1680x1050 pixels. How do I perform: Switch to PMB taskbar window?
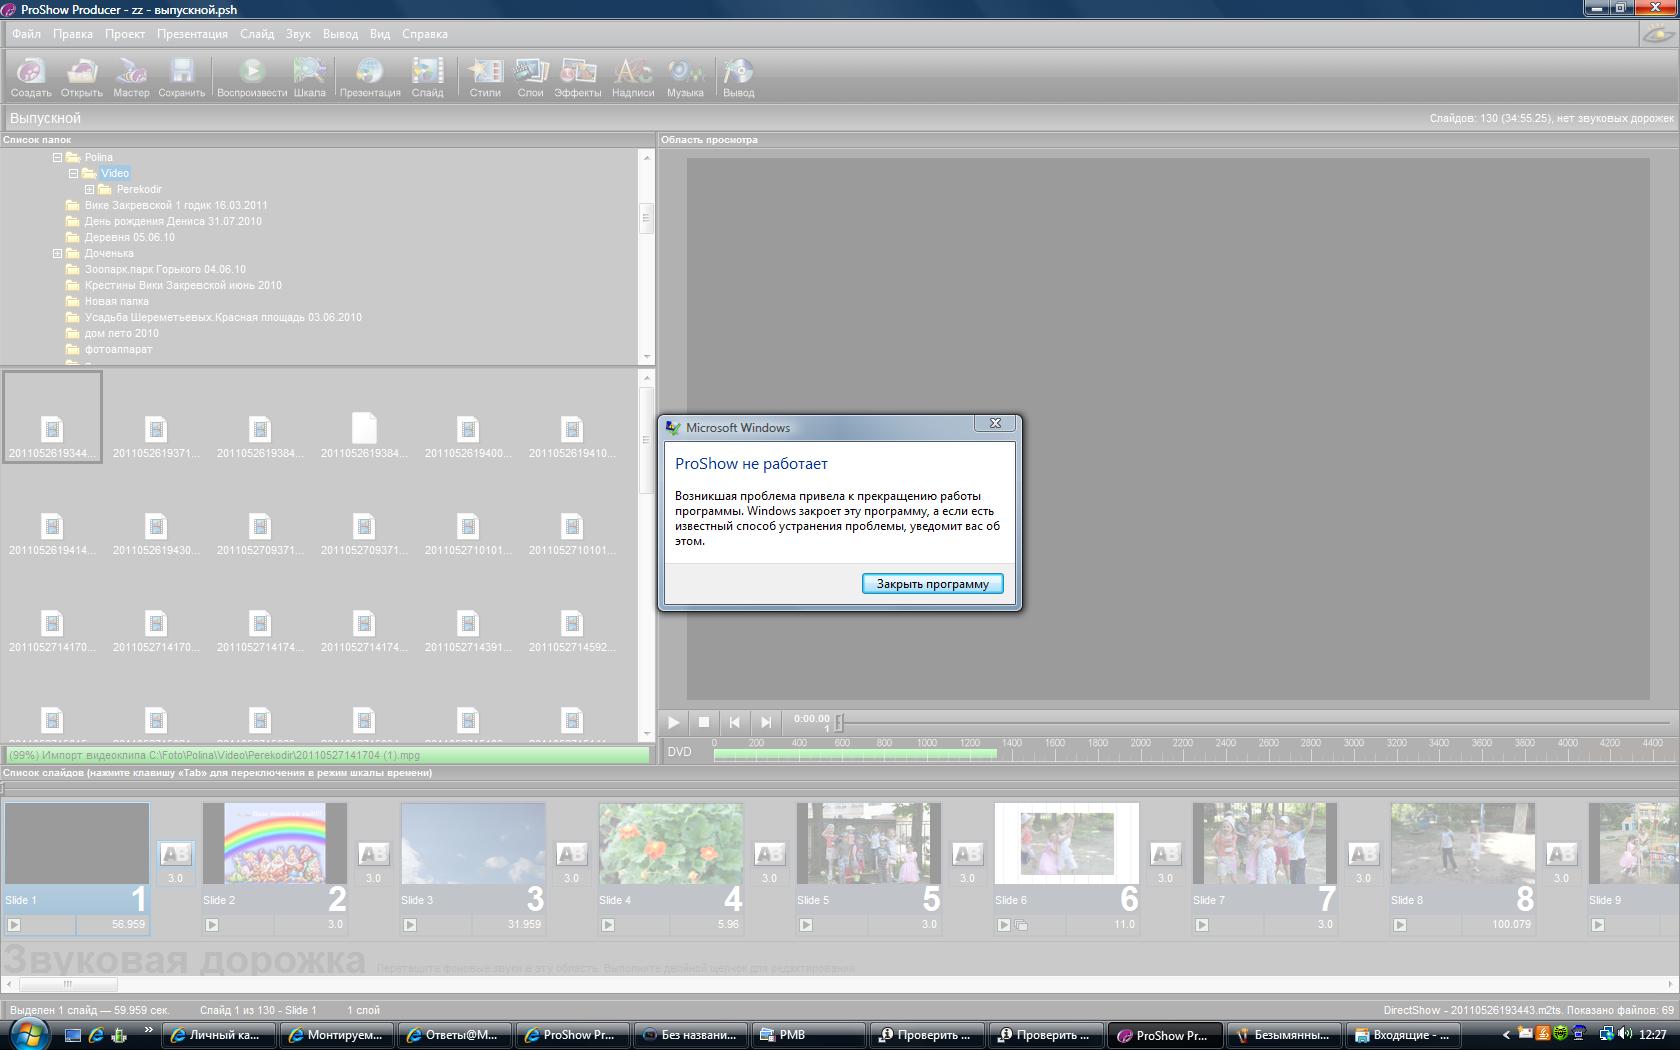pyautogui.click(x=810, y=1035)
